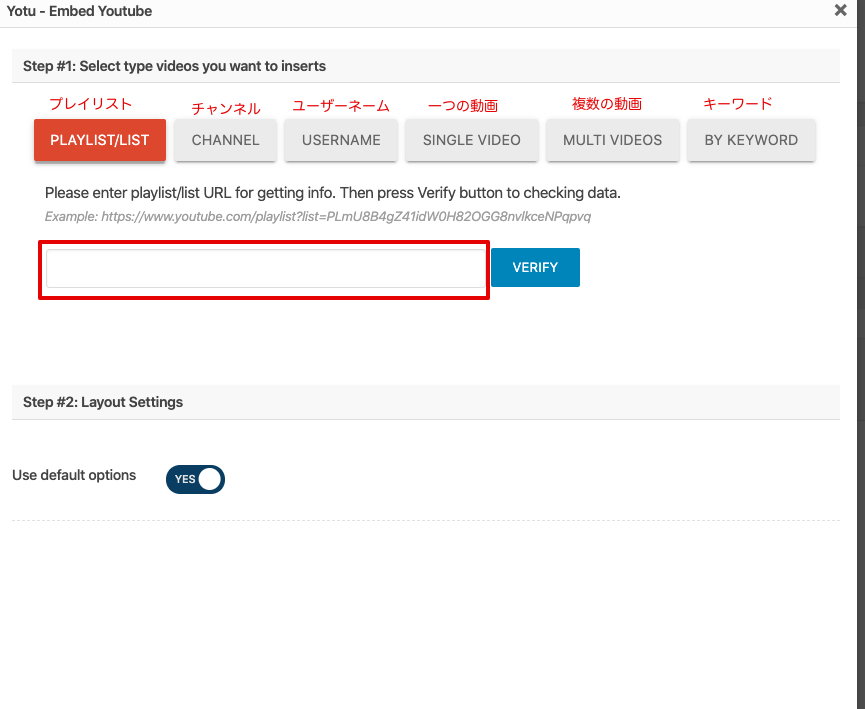
Task: Click the 'Use default options' label
Action: tap(74, 475)
